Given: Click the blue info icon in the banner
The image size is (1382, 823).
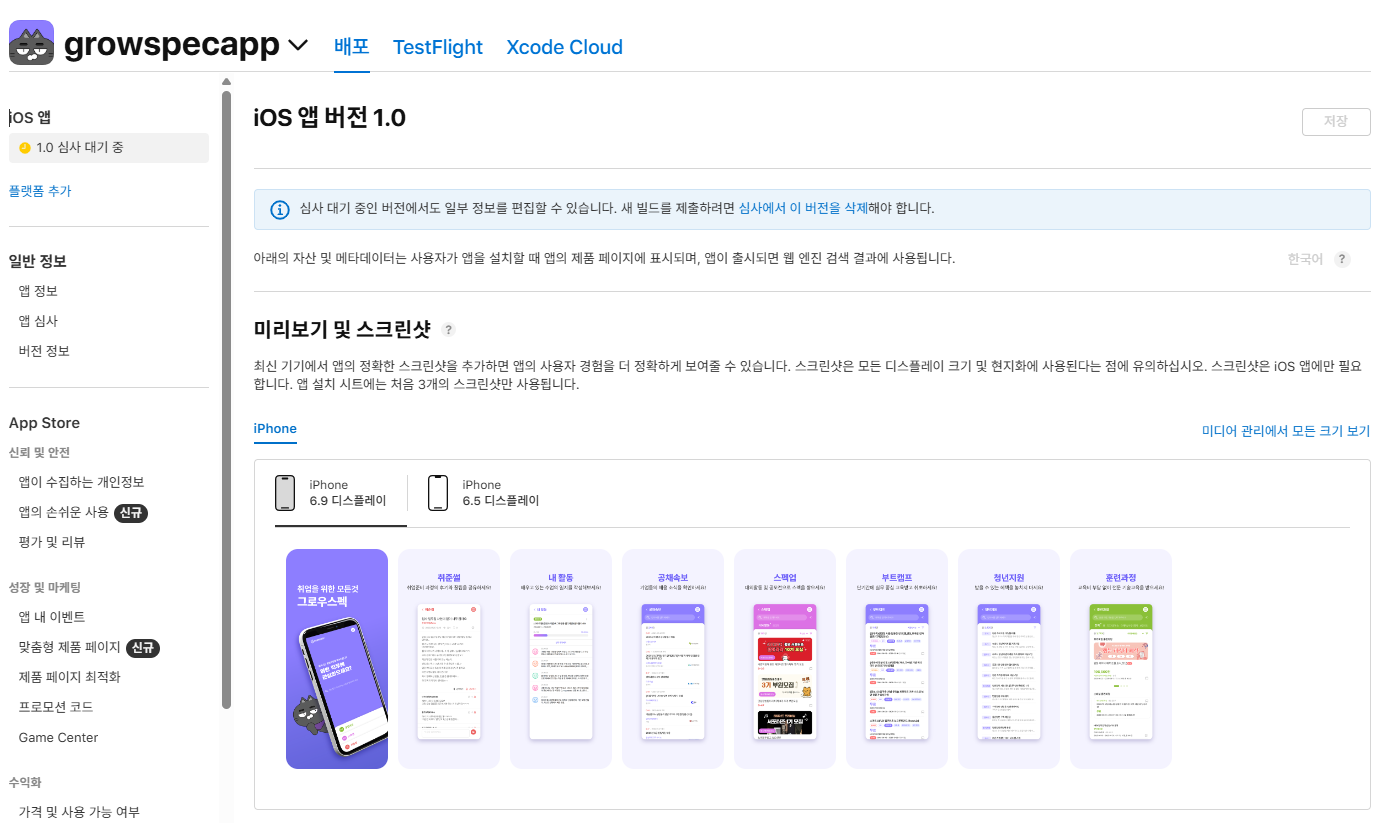Looking at the screenshot, I should point(280,209).
